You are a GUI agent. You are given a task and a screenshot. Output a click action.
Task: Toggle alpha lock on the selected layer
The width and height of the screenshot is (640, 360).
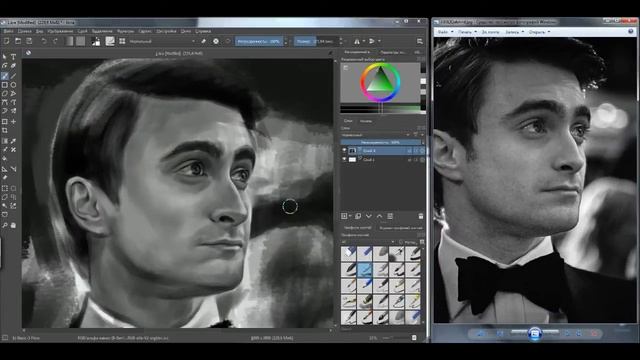(x=422, y=151)
